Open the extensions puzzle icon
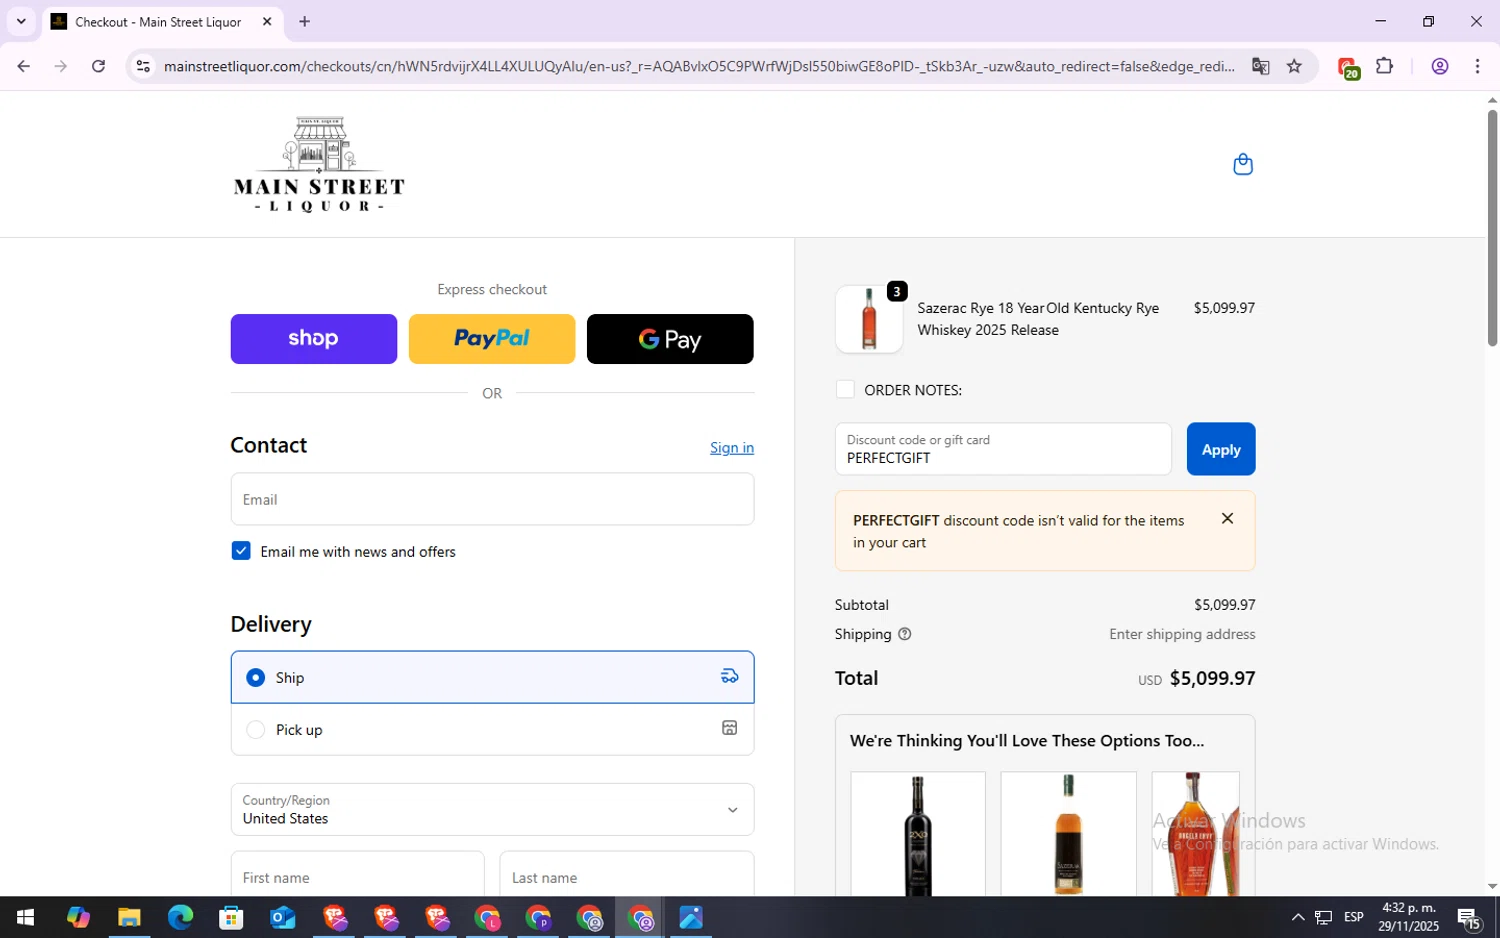 [x=1384, y=66]
